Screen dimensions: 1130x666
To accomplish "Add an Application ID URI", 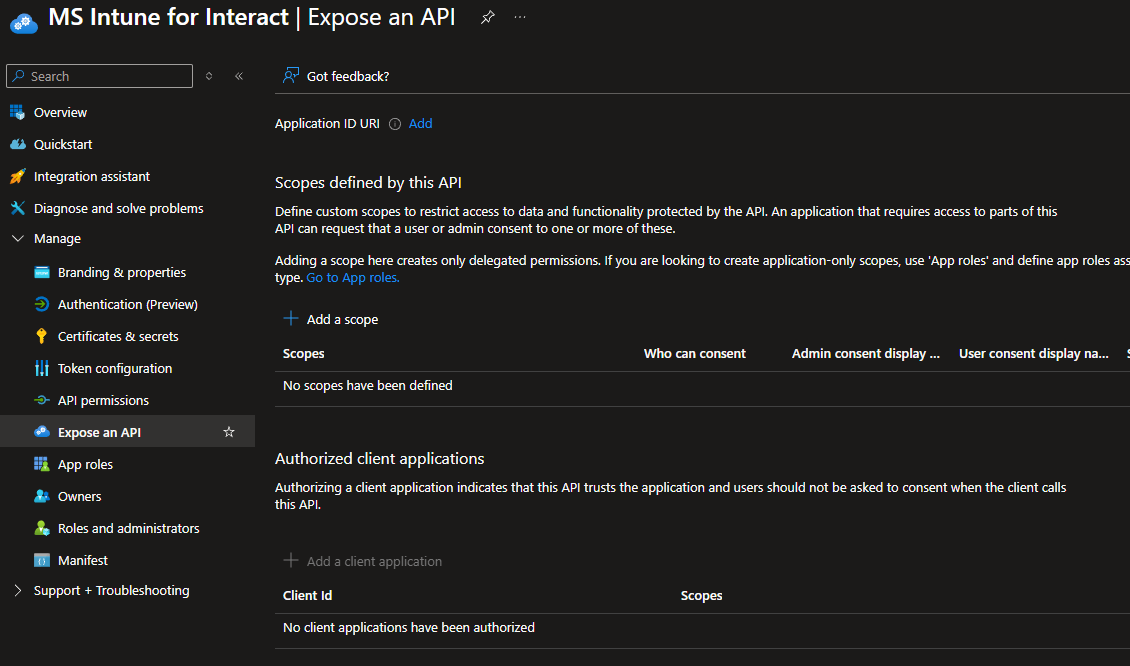I will [421, 123].
